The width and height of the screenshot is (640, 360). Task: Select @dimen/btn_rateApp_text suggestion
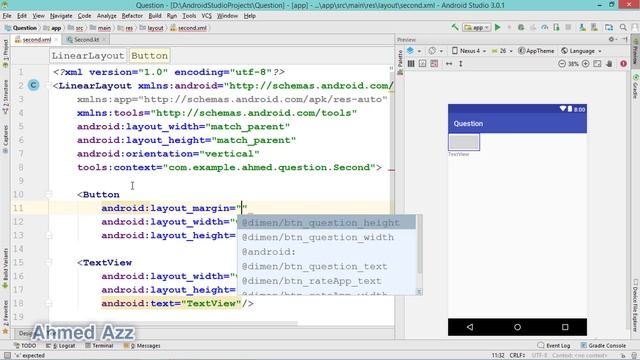(327, 281)
